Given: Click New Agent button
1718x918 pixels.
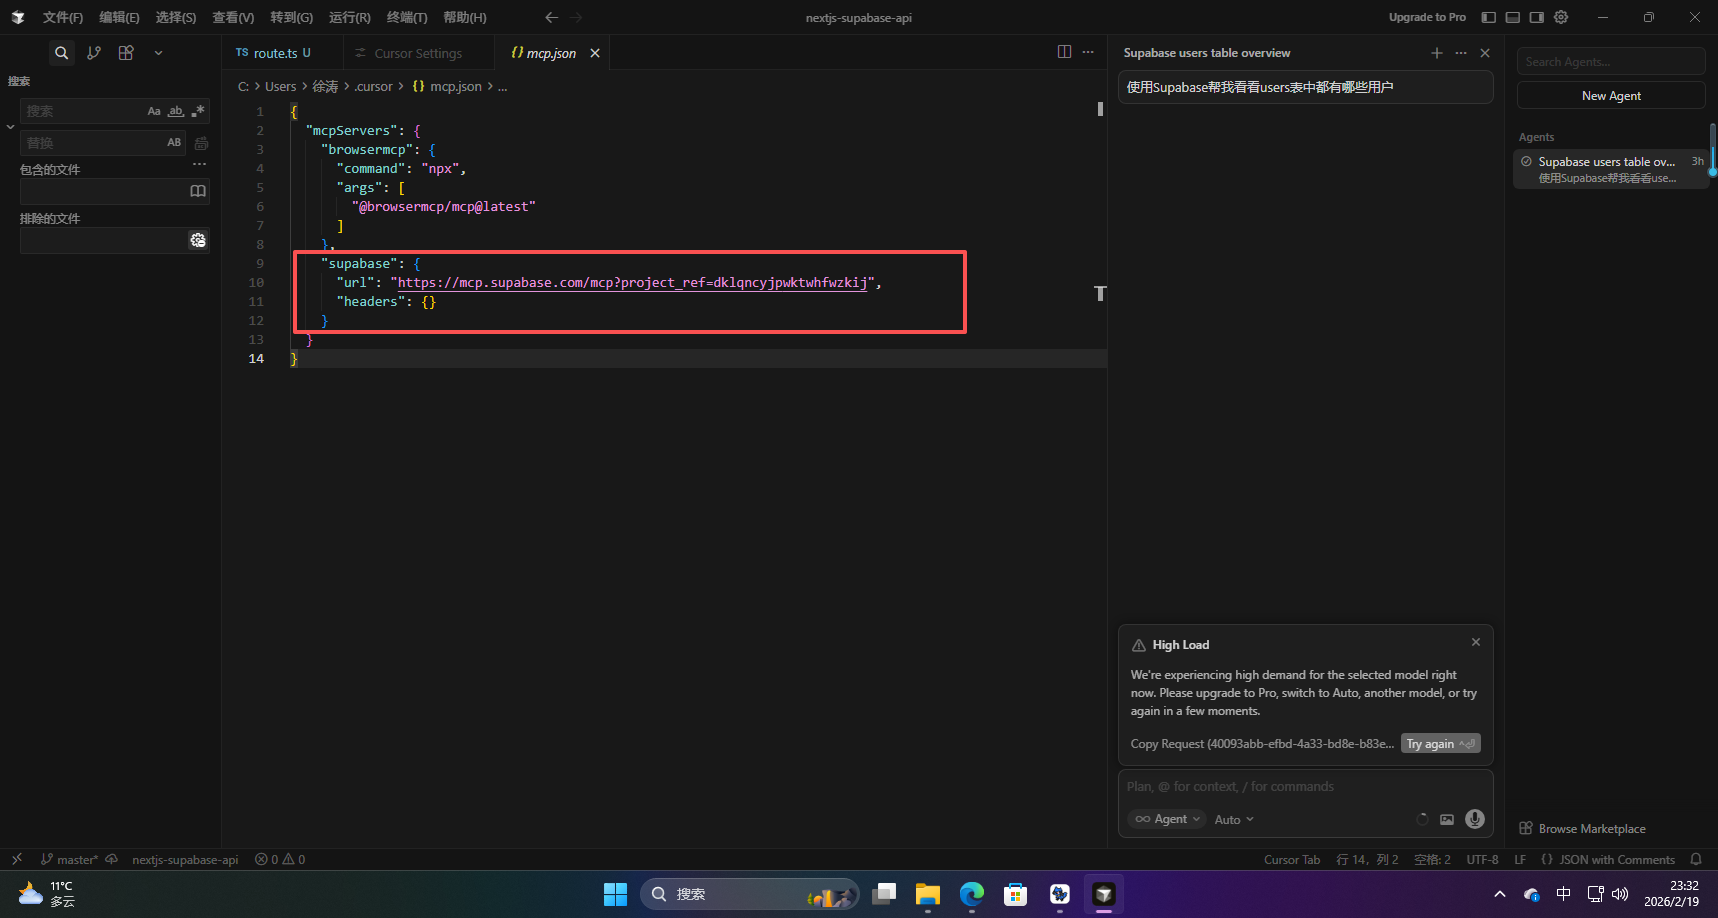Looking at the screenshot, I should [1610, 95].
